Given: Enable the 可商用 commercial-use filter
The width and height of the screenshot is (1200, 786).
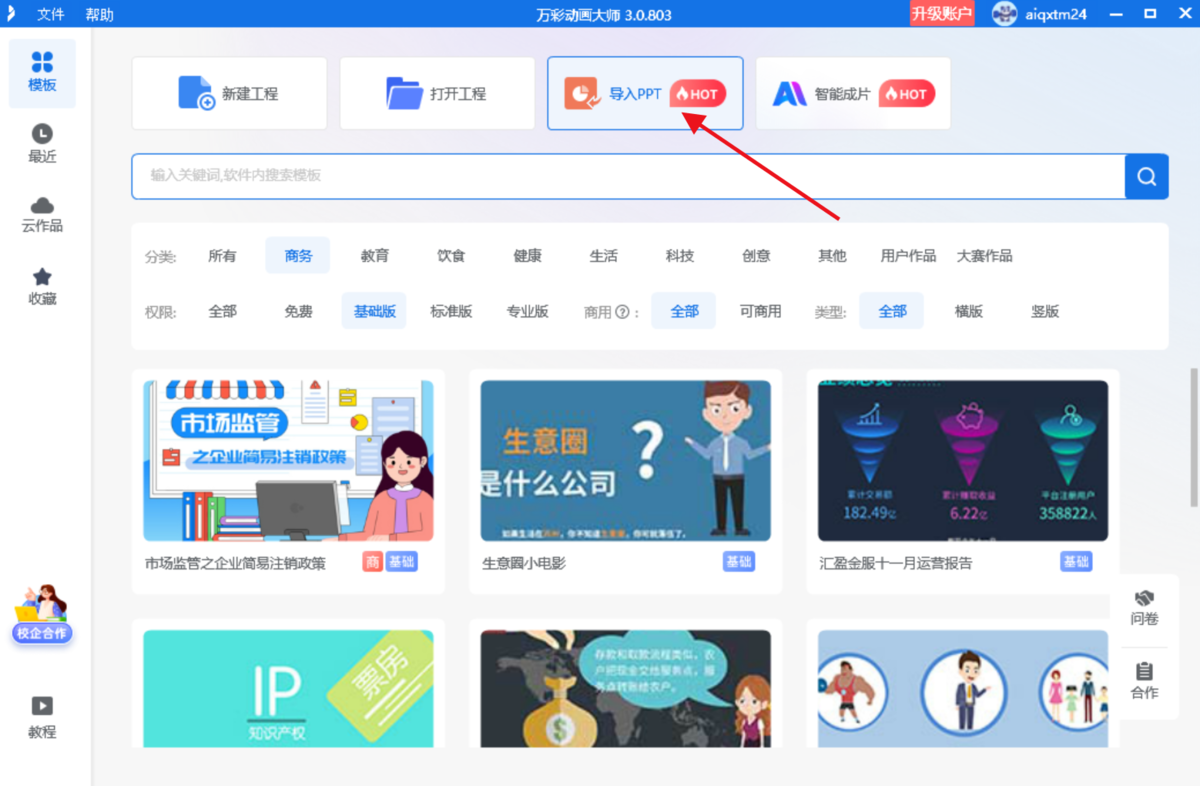Looking at the screenshot, I should coord(760,311).
